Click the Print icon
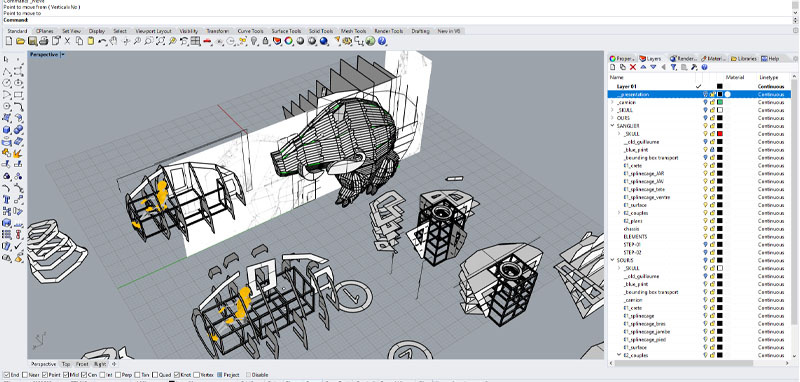This screenshot has height=382, width=800. point(44,41)
